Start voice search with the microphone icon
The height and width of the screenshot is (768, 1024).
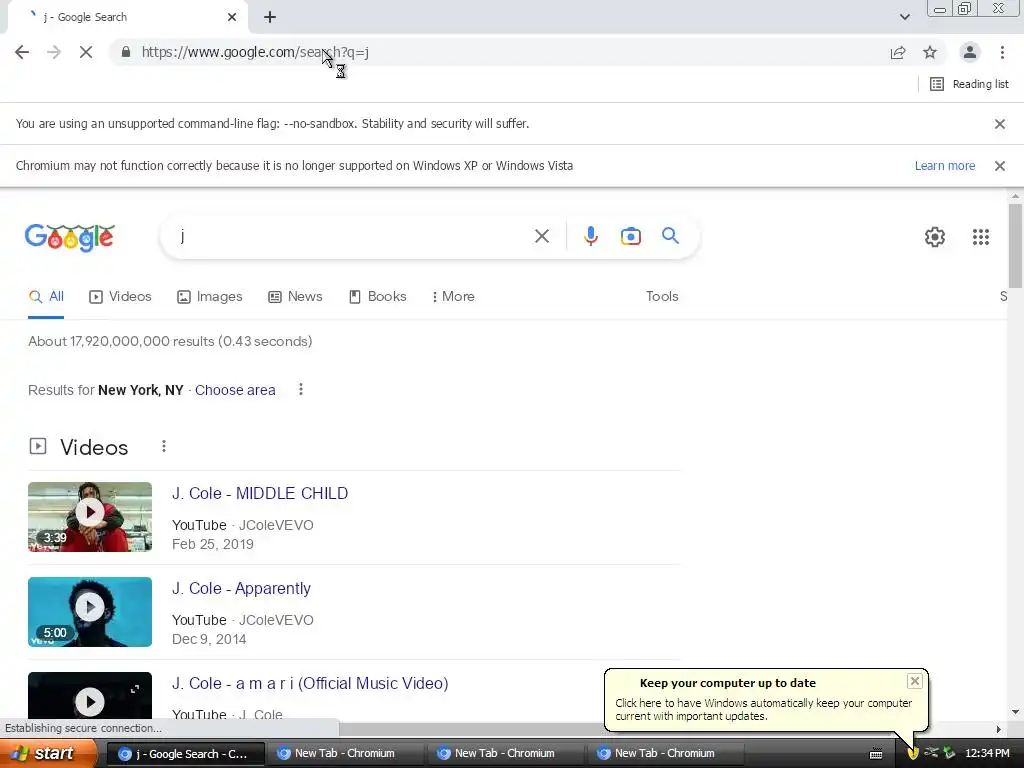[x=590, y=236]
